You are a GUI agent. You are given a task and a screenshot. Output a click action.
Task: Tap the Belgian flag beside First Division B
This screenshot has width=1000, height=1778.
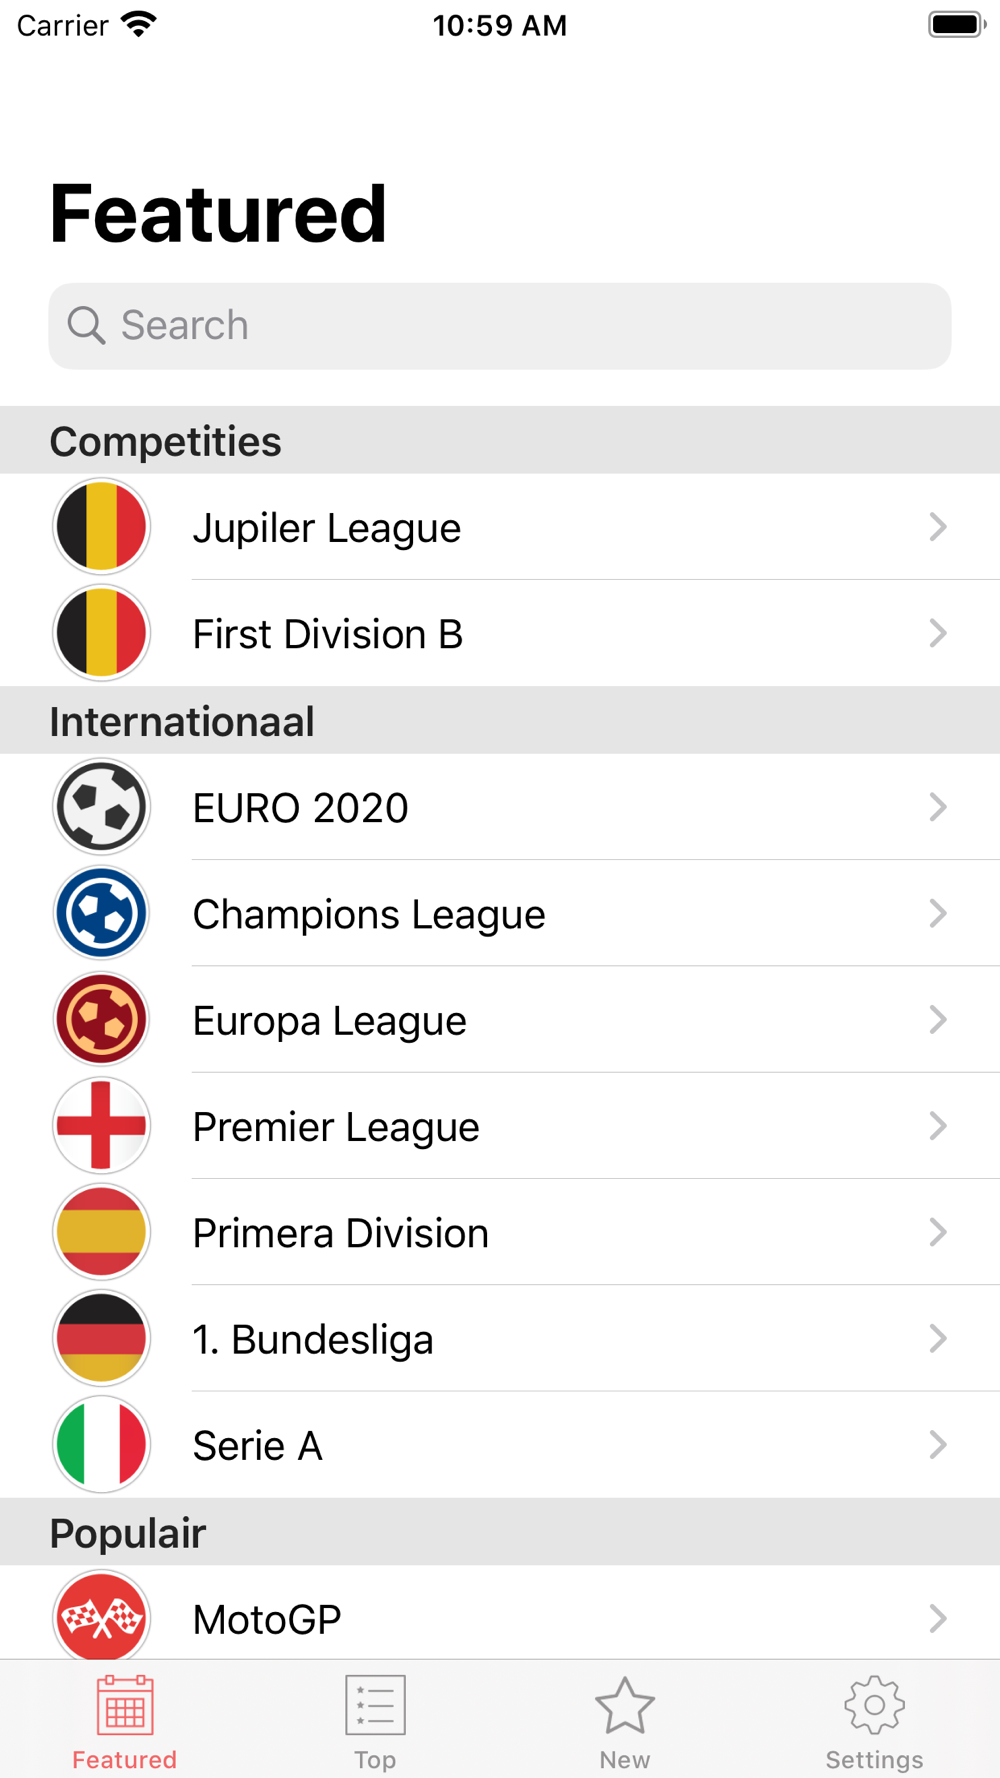[101, 633]
